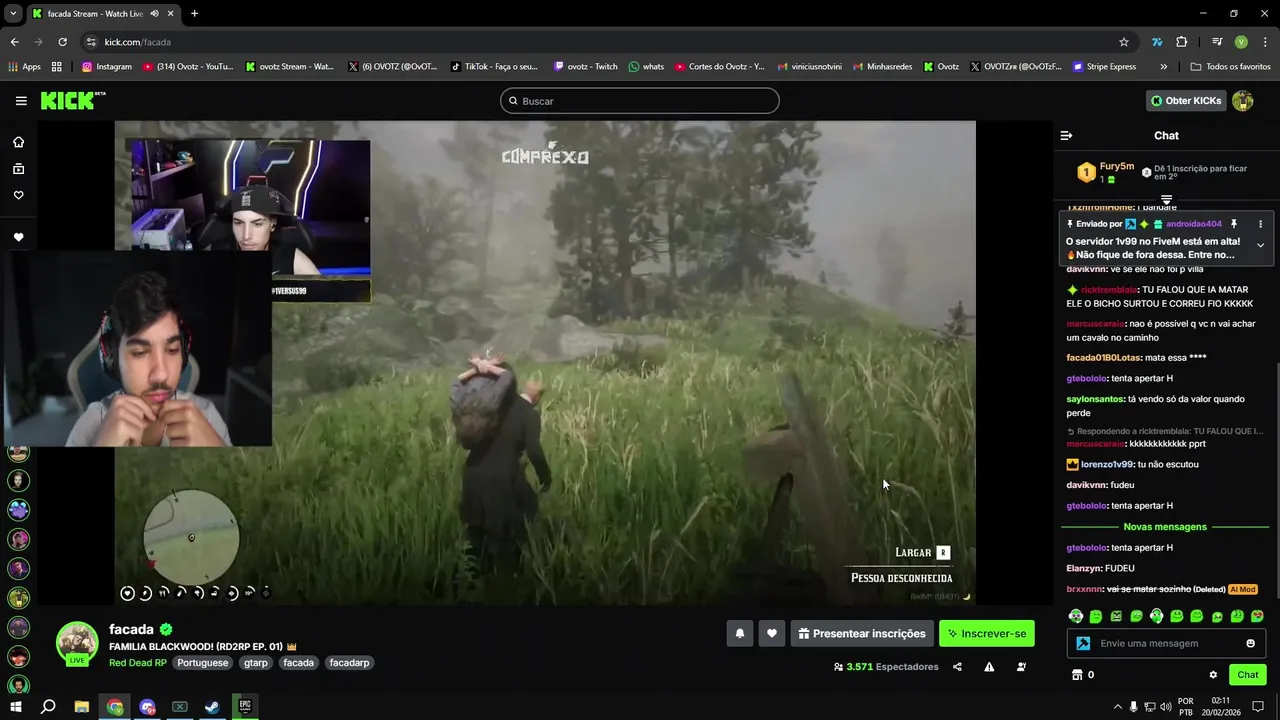Show hidden system tray icons
Screen dimensions: 1280x720
pyautogui.click(x=1118, y=706)
